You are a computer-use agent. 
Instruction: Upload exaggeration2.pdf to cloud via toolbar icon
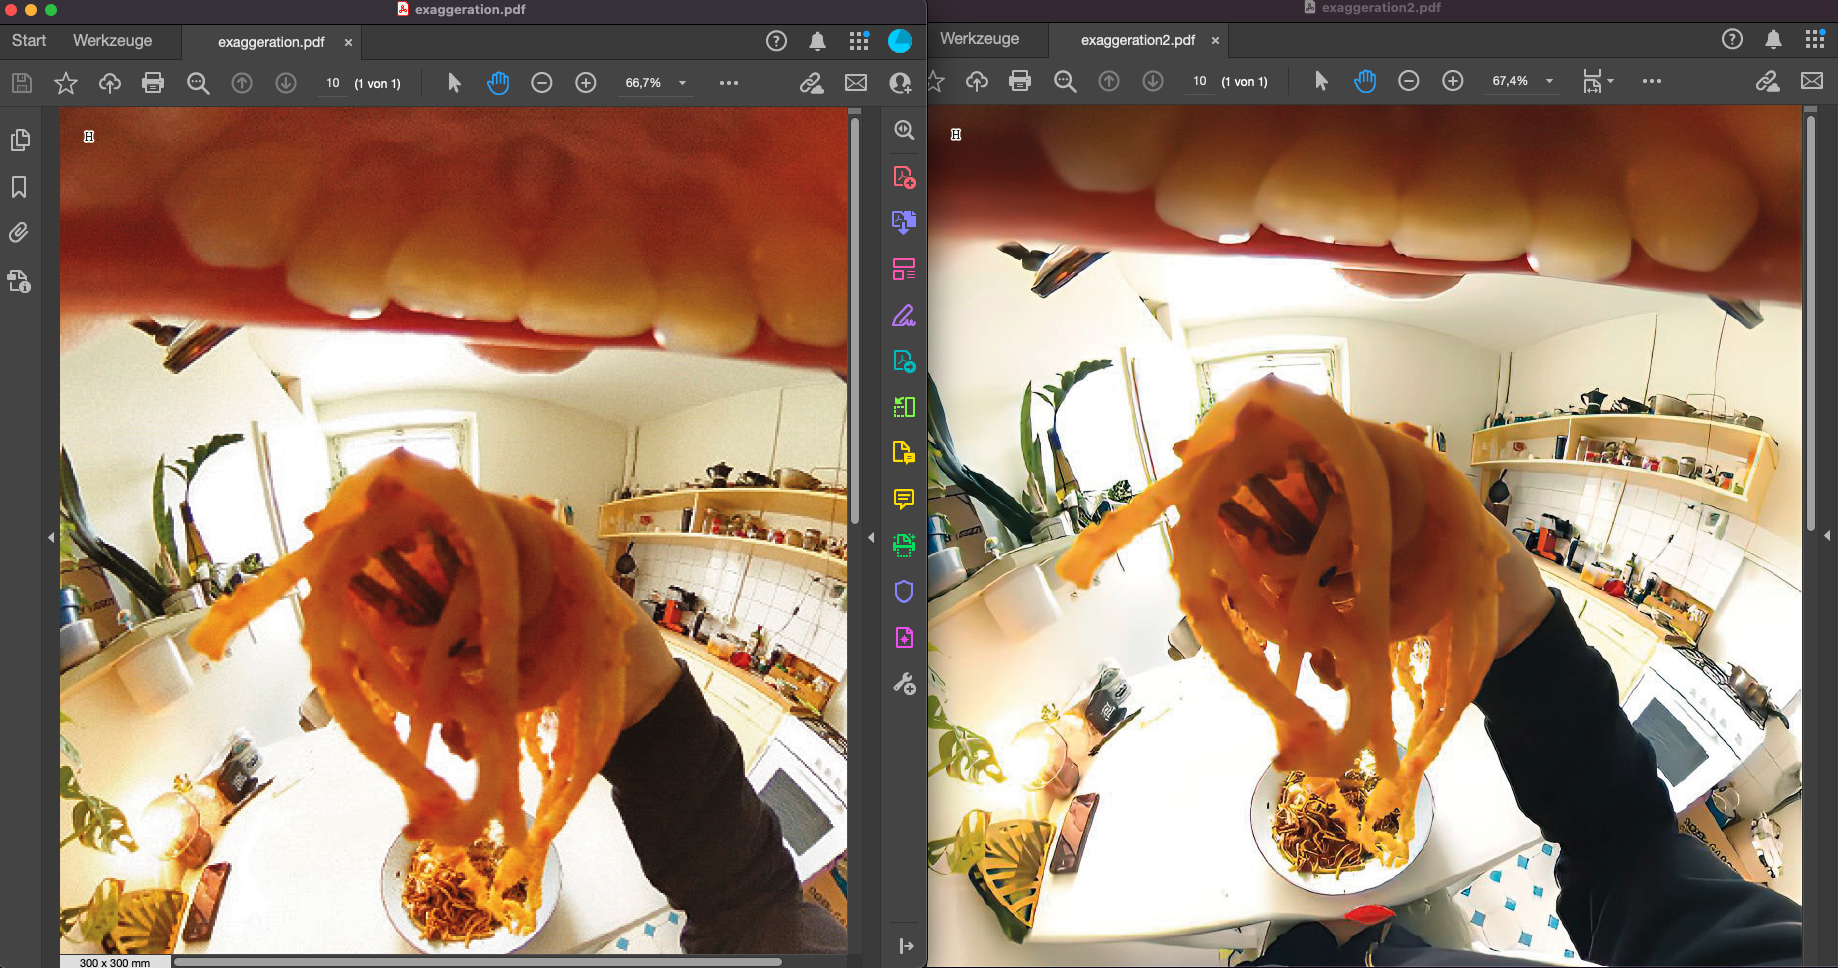point(977,81)
